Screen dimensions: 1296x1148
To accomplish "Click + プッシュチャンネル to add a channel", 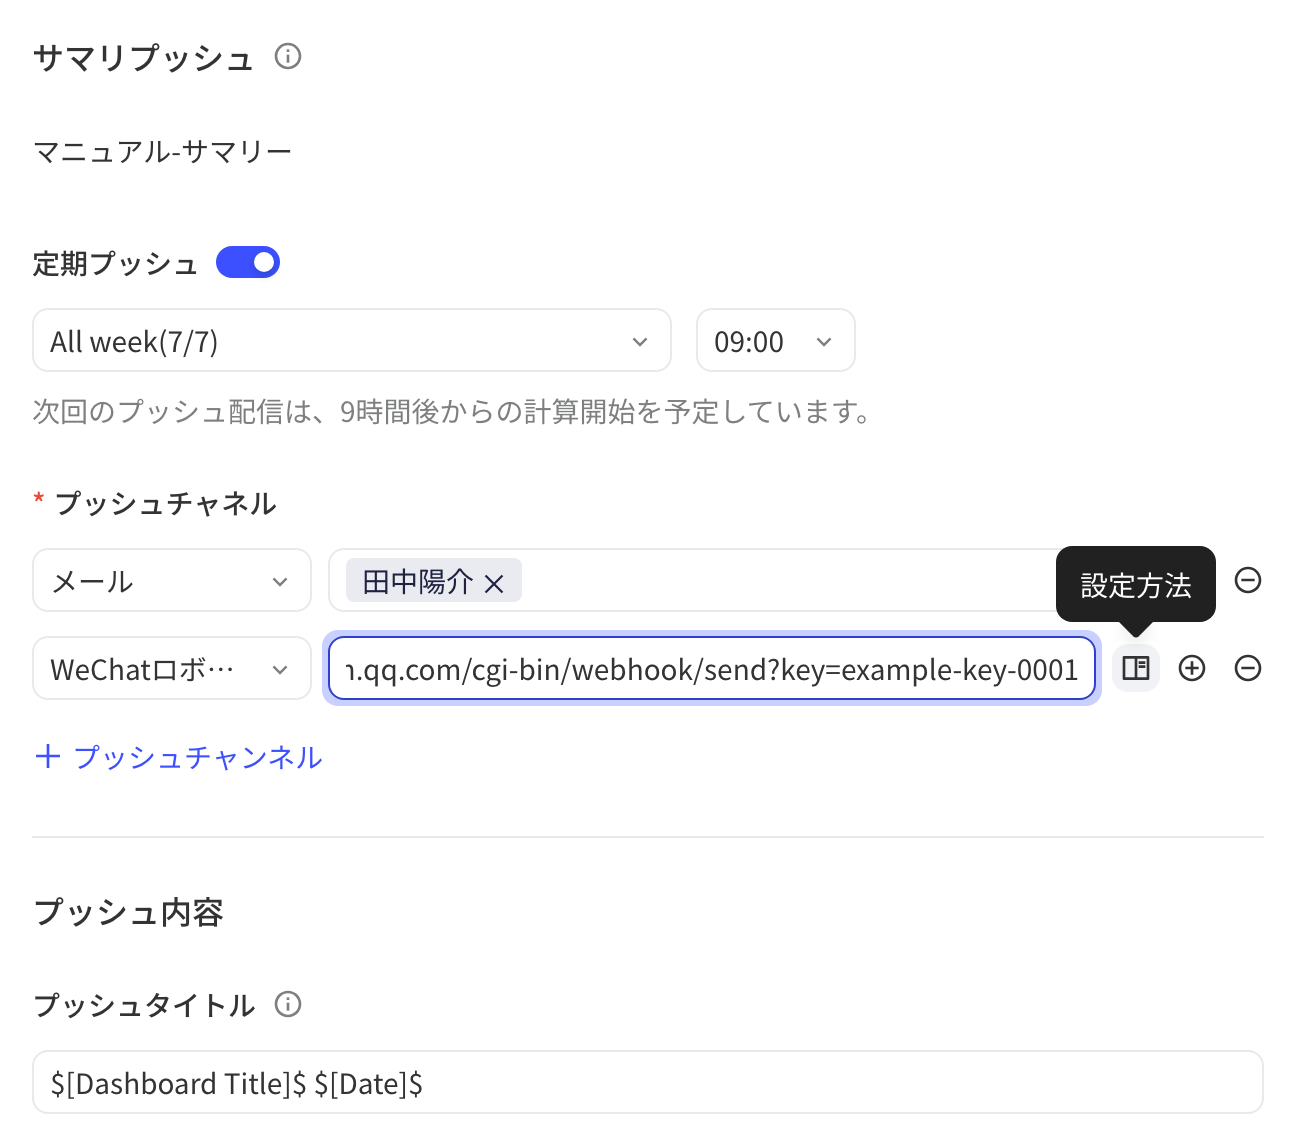I will [179, 757].
